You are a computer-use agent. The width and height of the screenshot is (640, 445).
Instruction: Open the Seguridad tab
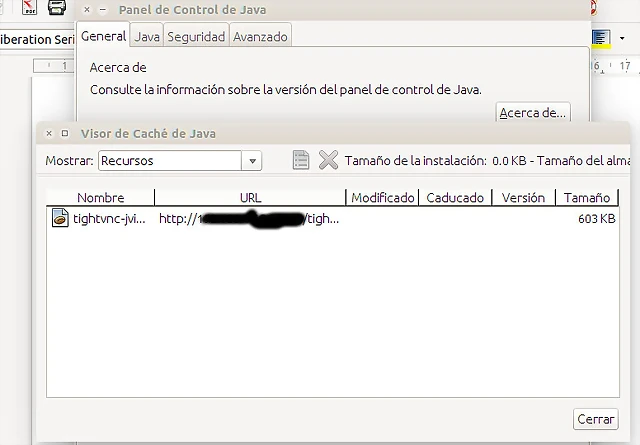pos(196,37)
